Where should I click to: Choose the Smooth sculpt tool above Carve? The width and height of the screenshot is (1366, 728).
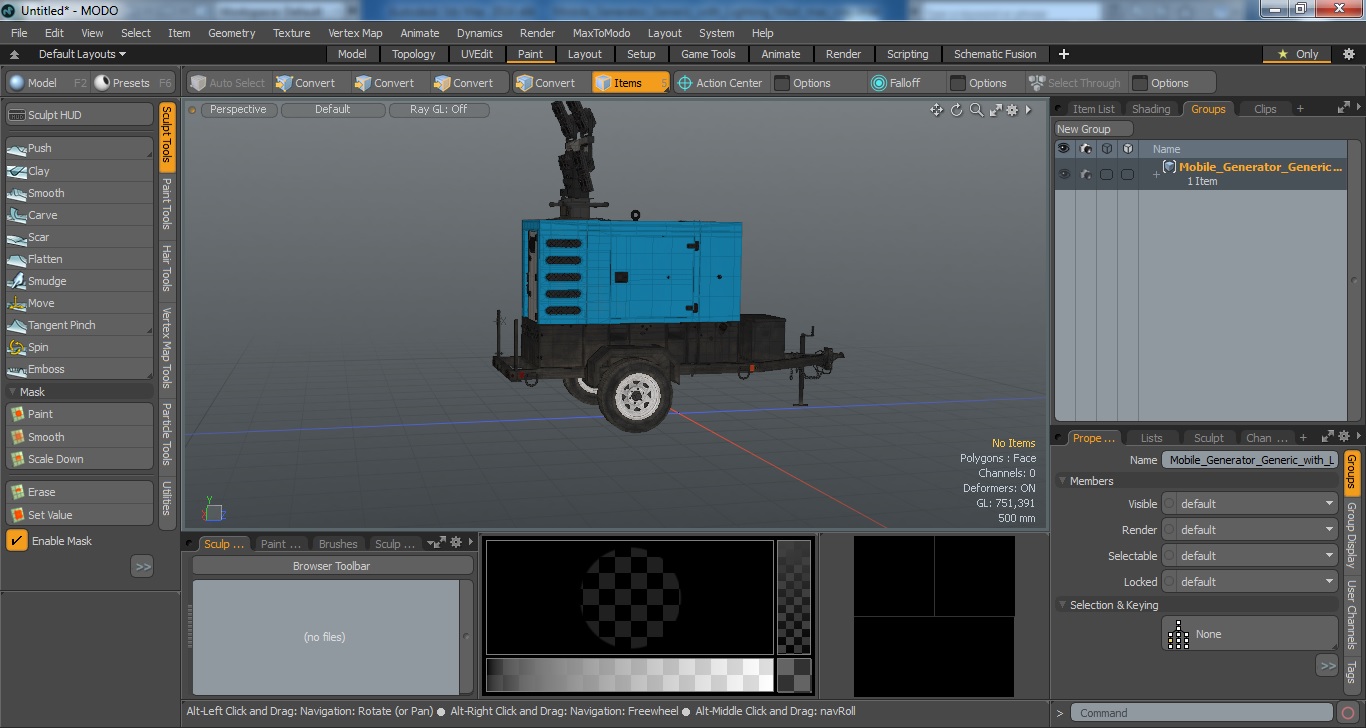coord(79,193)
